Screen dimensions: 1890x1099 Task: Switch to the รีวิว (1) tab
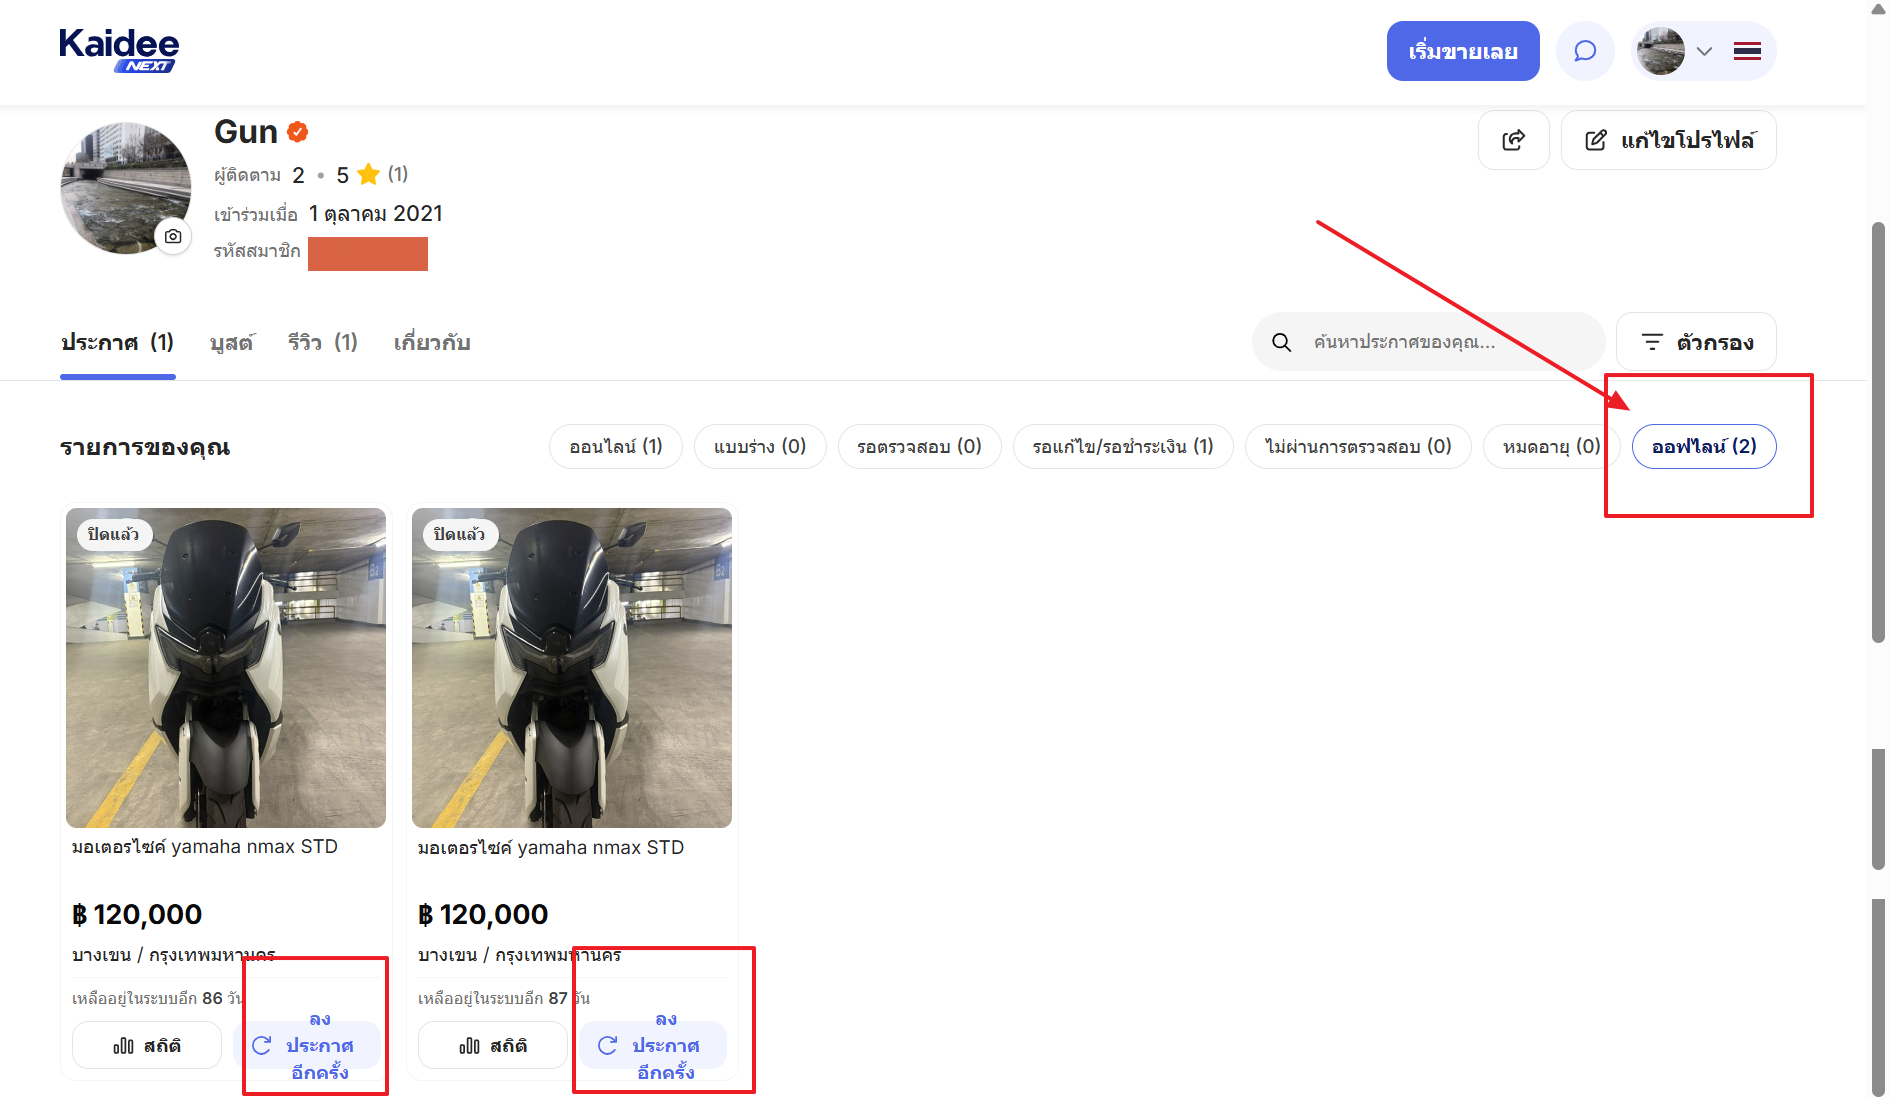322,343
